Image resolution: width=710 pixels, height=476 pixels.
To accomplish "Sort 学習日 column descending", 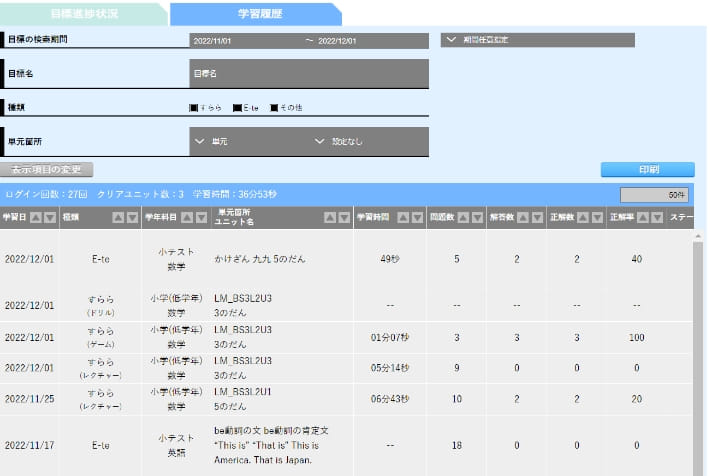I will tap(50, 217).
